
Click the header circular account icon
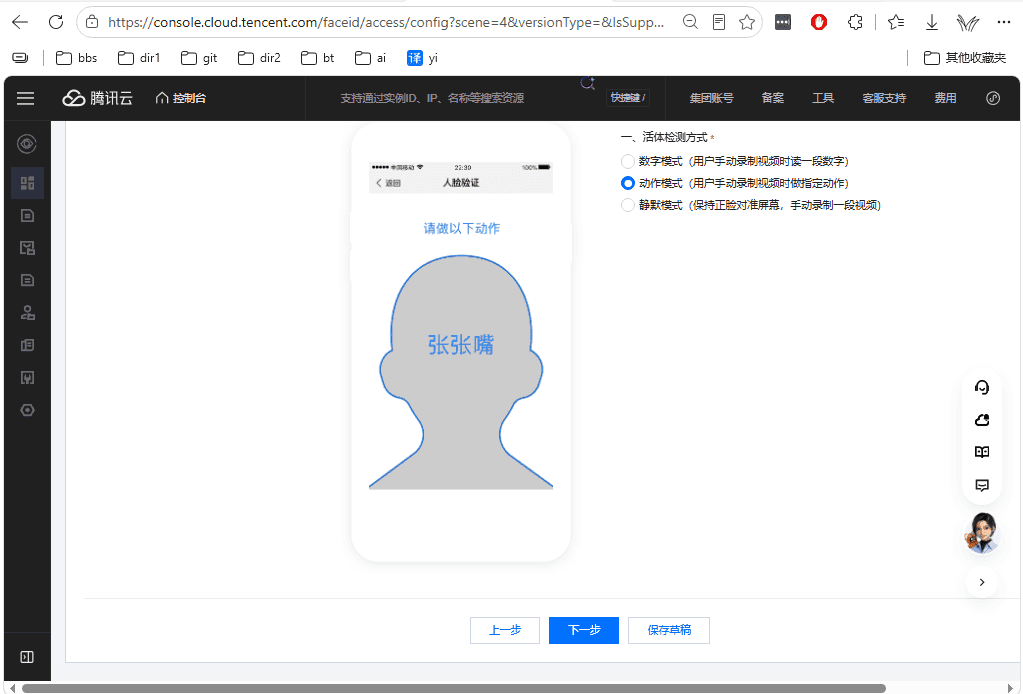[993, 98]
